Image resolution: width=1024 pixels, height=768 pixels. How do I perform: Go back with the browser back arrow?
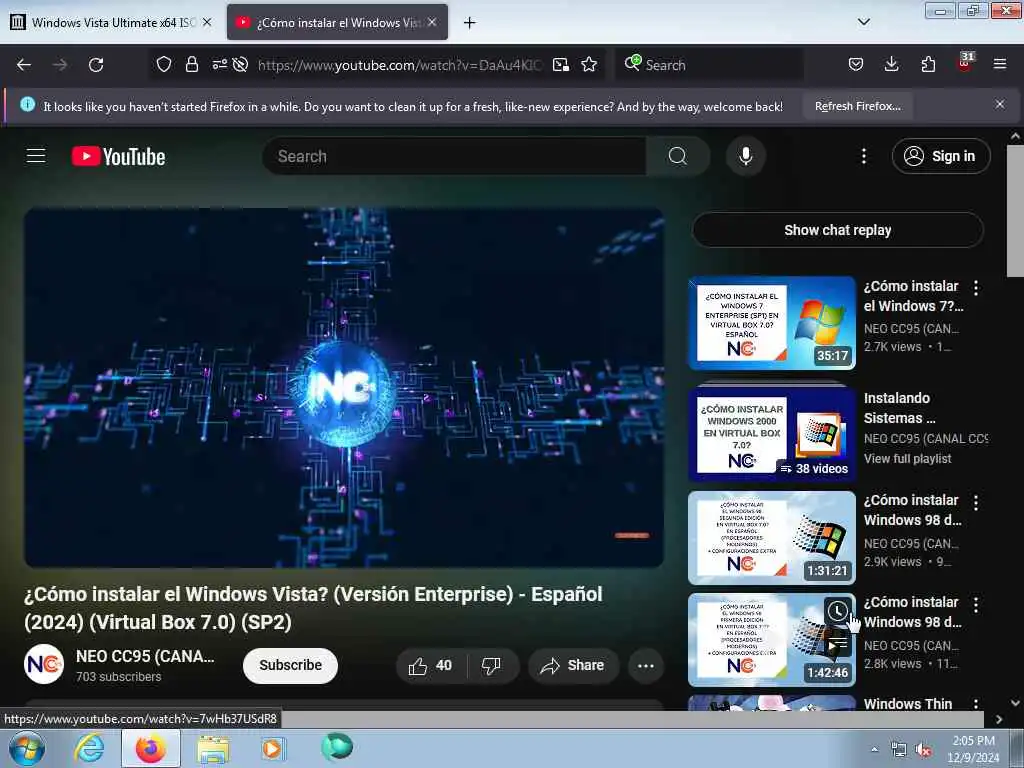pyautogui.click(x=24, y=65)
